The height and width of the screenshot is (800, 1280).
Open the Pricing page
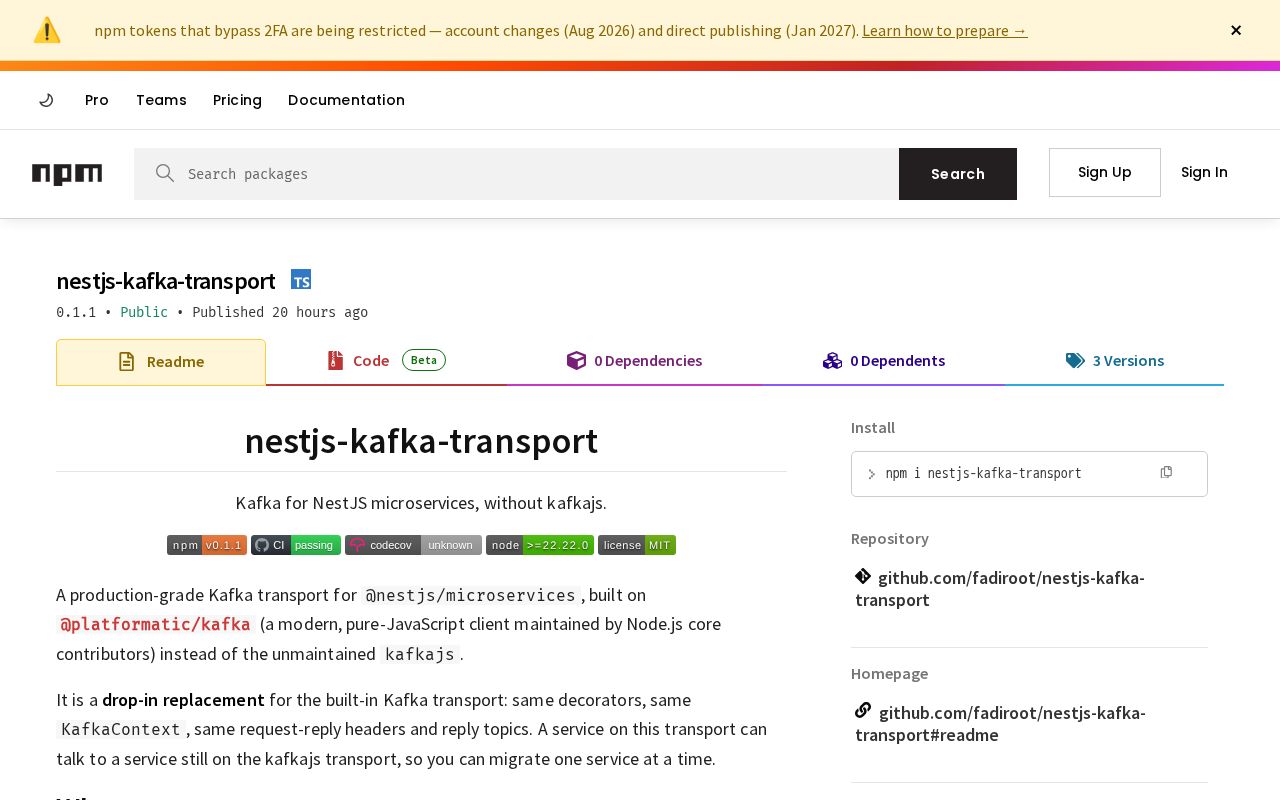point(237,100)
